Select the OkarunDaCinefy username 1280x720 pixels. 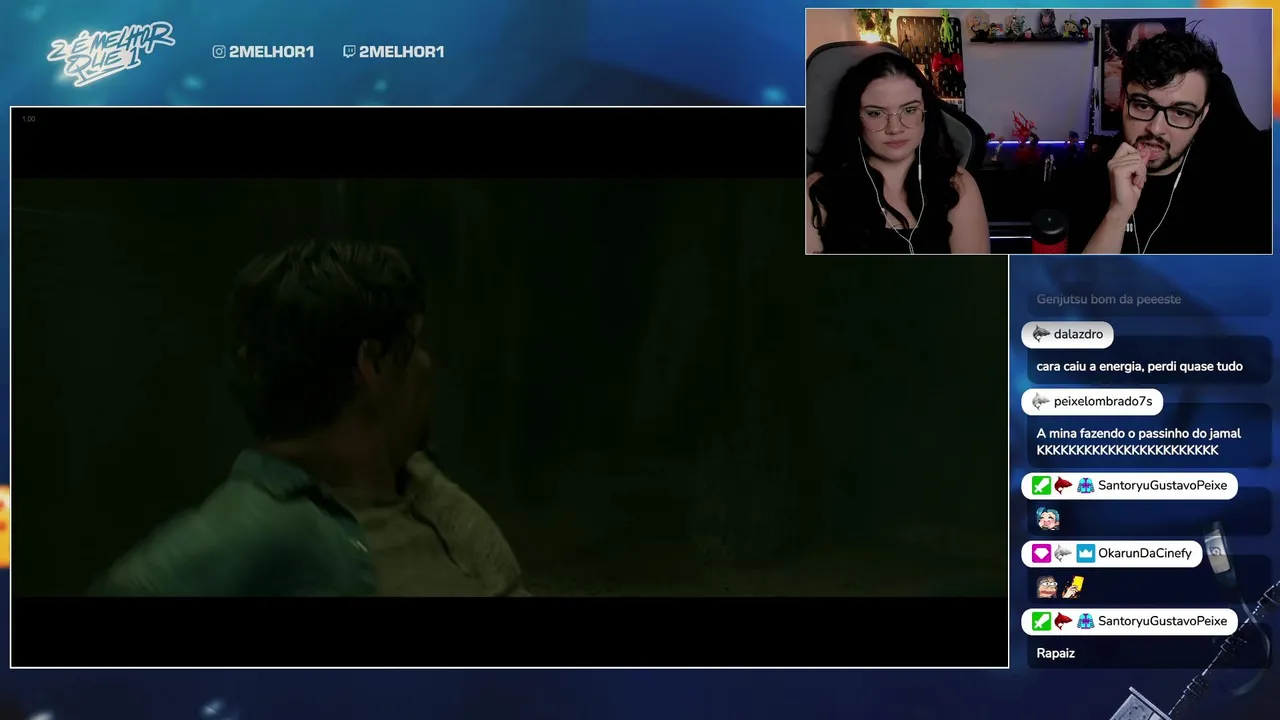point(1145,553)
